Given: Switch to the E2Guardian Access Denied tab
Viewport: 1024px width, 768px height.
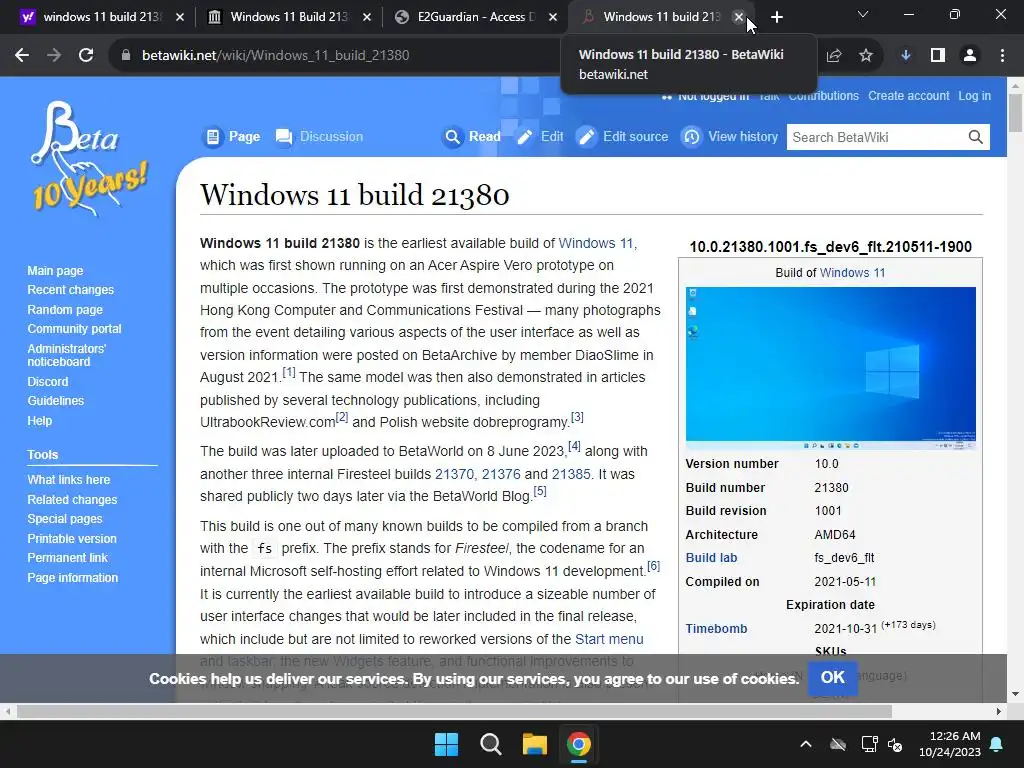Looking at the screenshot, I should (x=473, y=17).
